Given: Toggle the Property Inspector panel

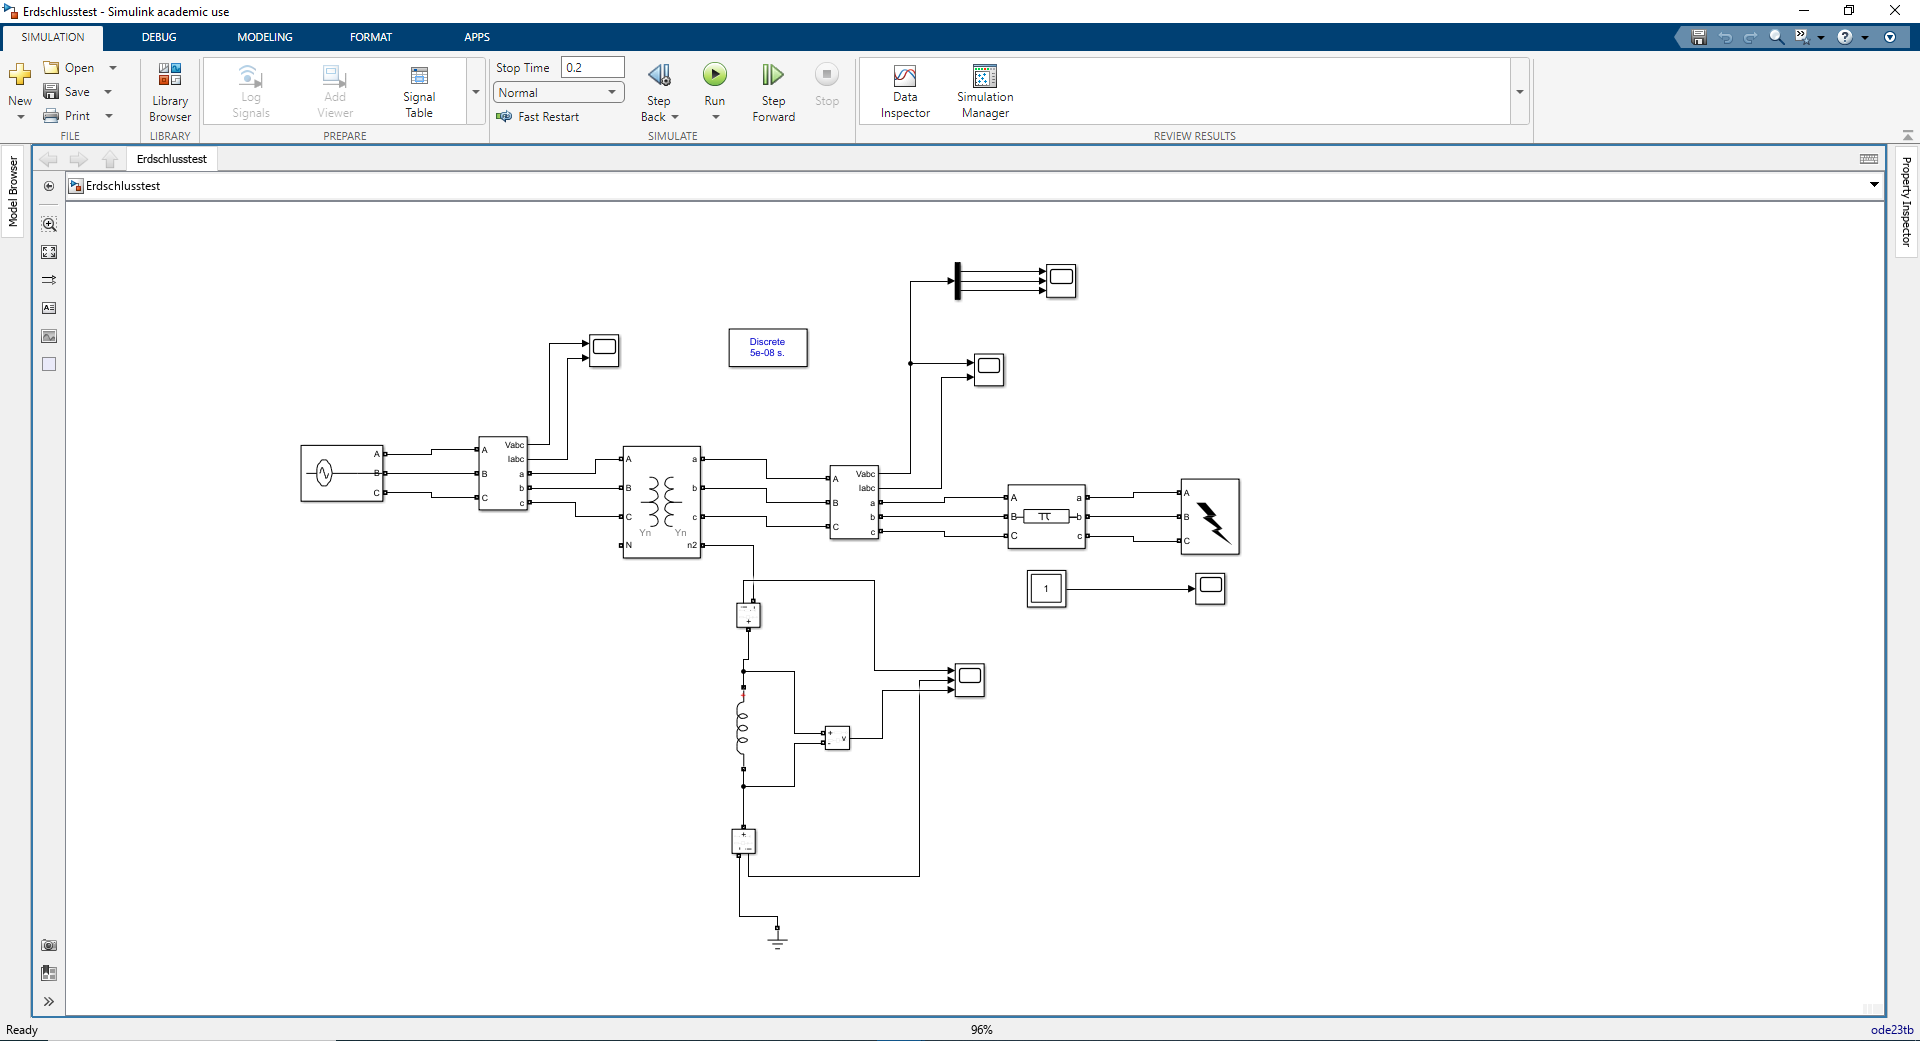Looking at the screenshot, I should pos(1906,201).
